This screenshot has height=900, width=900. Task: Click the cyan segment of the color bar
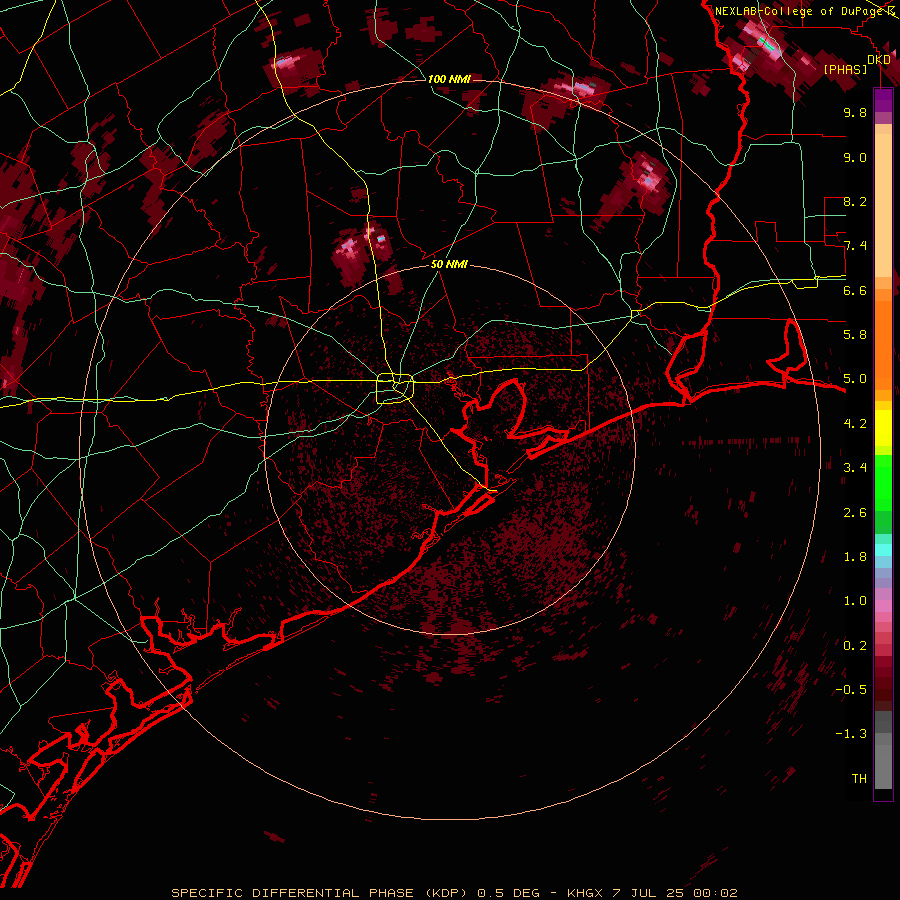883,550
